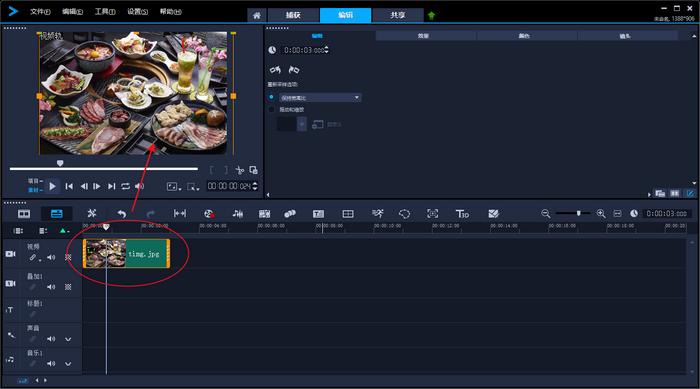Rotate the image left using rotate icon
The image size is (700, 389).
click(x=275, y=70)
